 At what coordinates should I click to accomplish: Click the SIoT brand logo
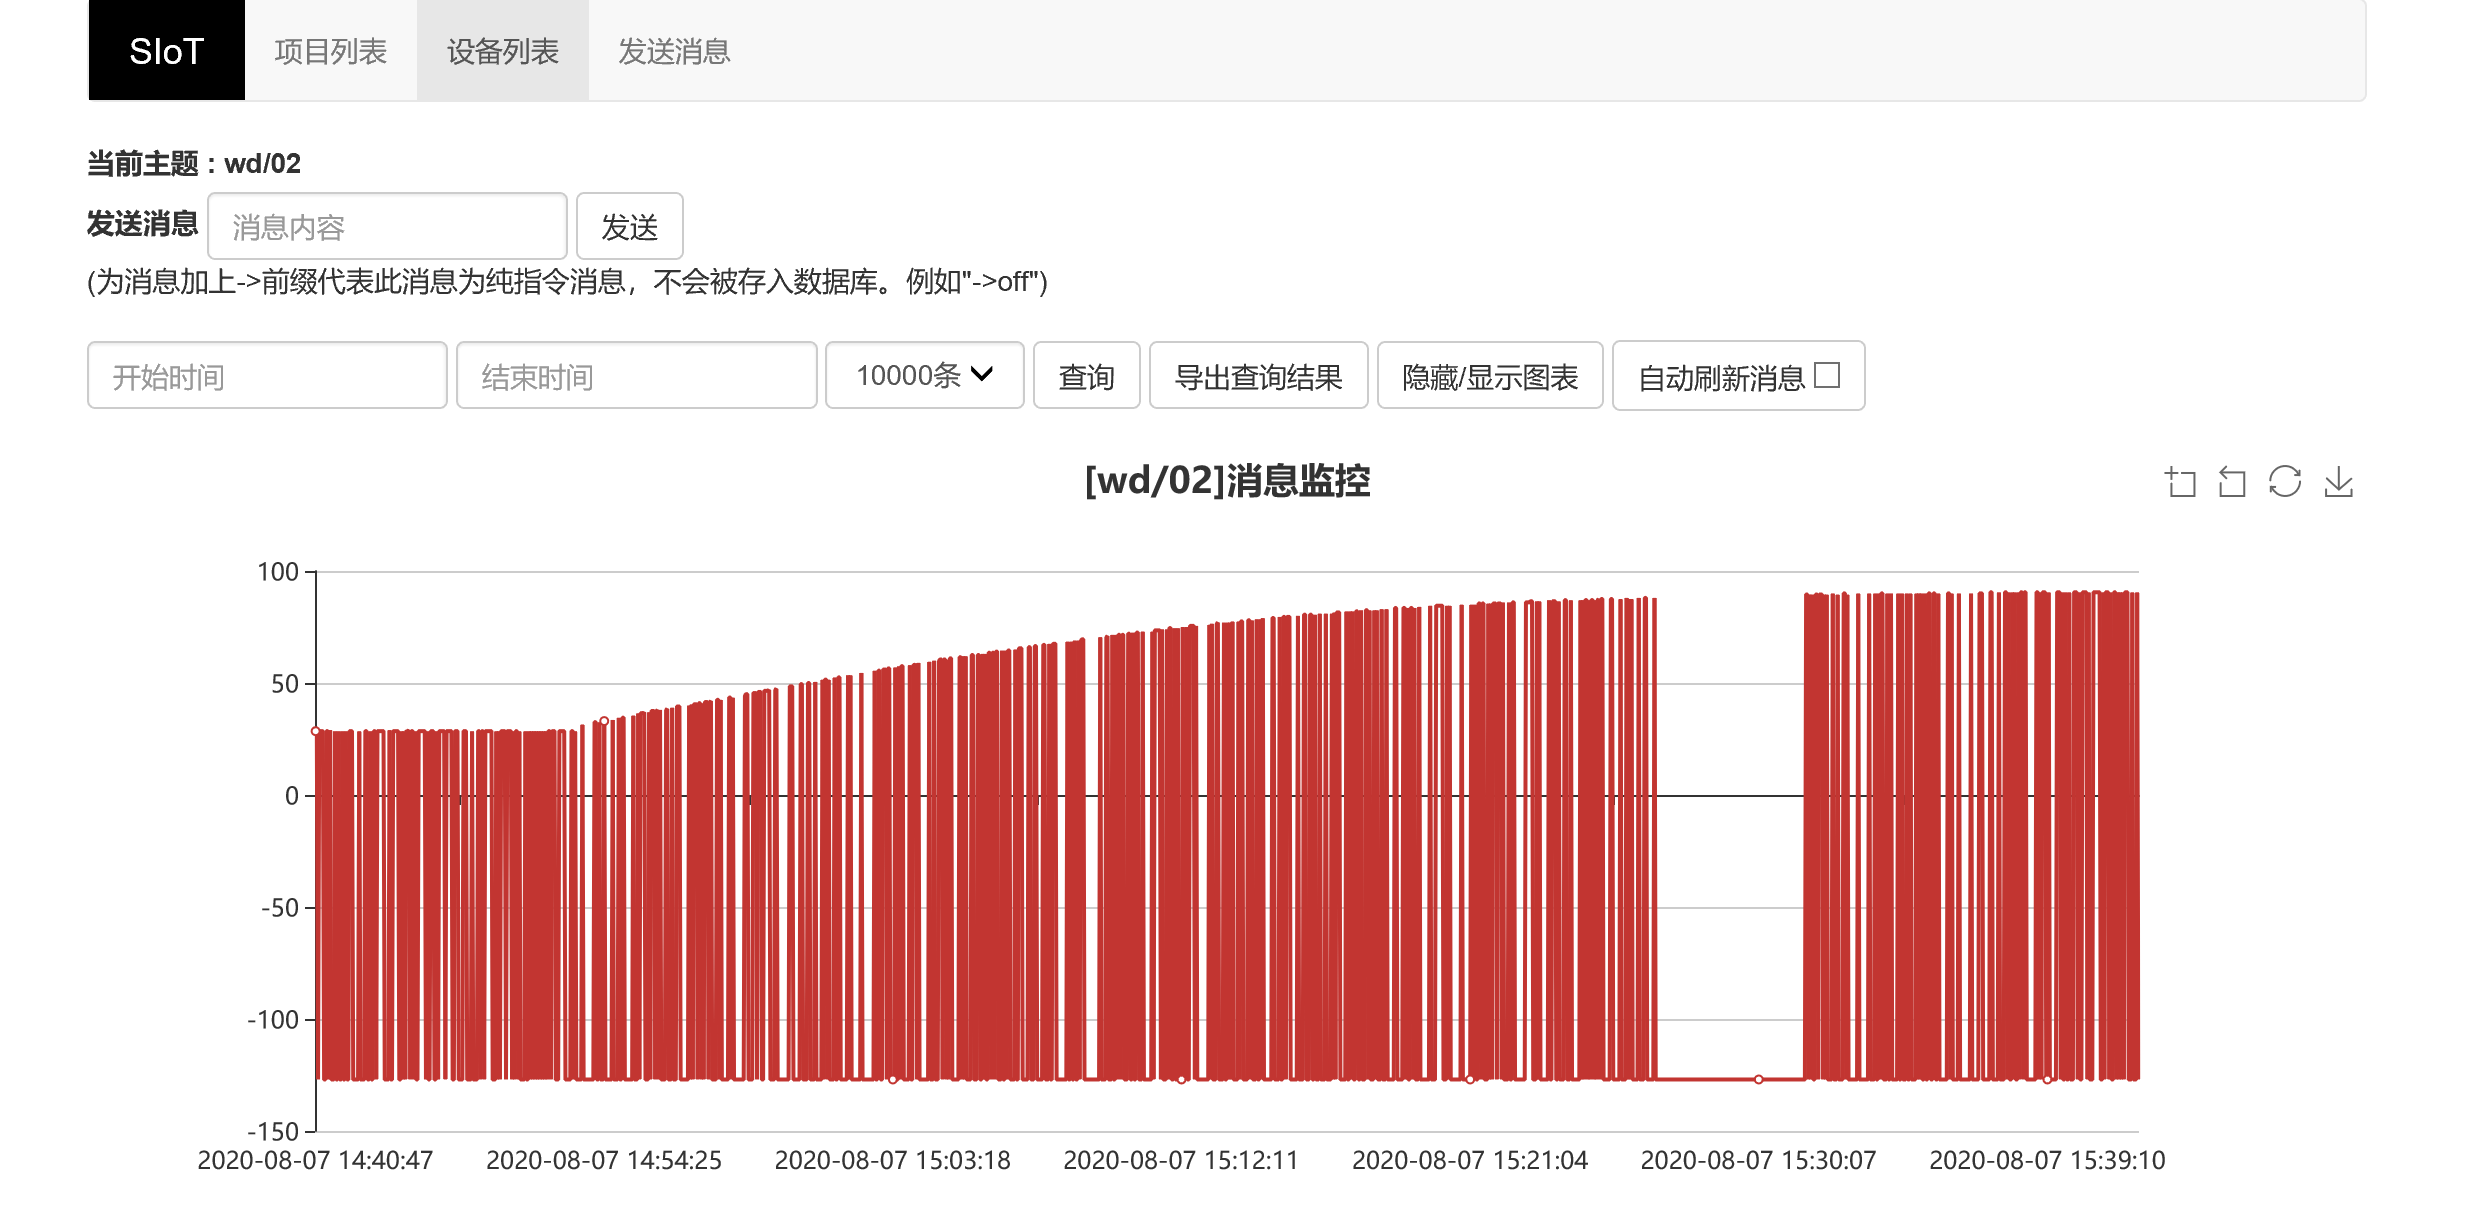167,50
